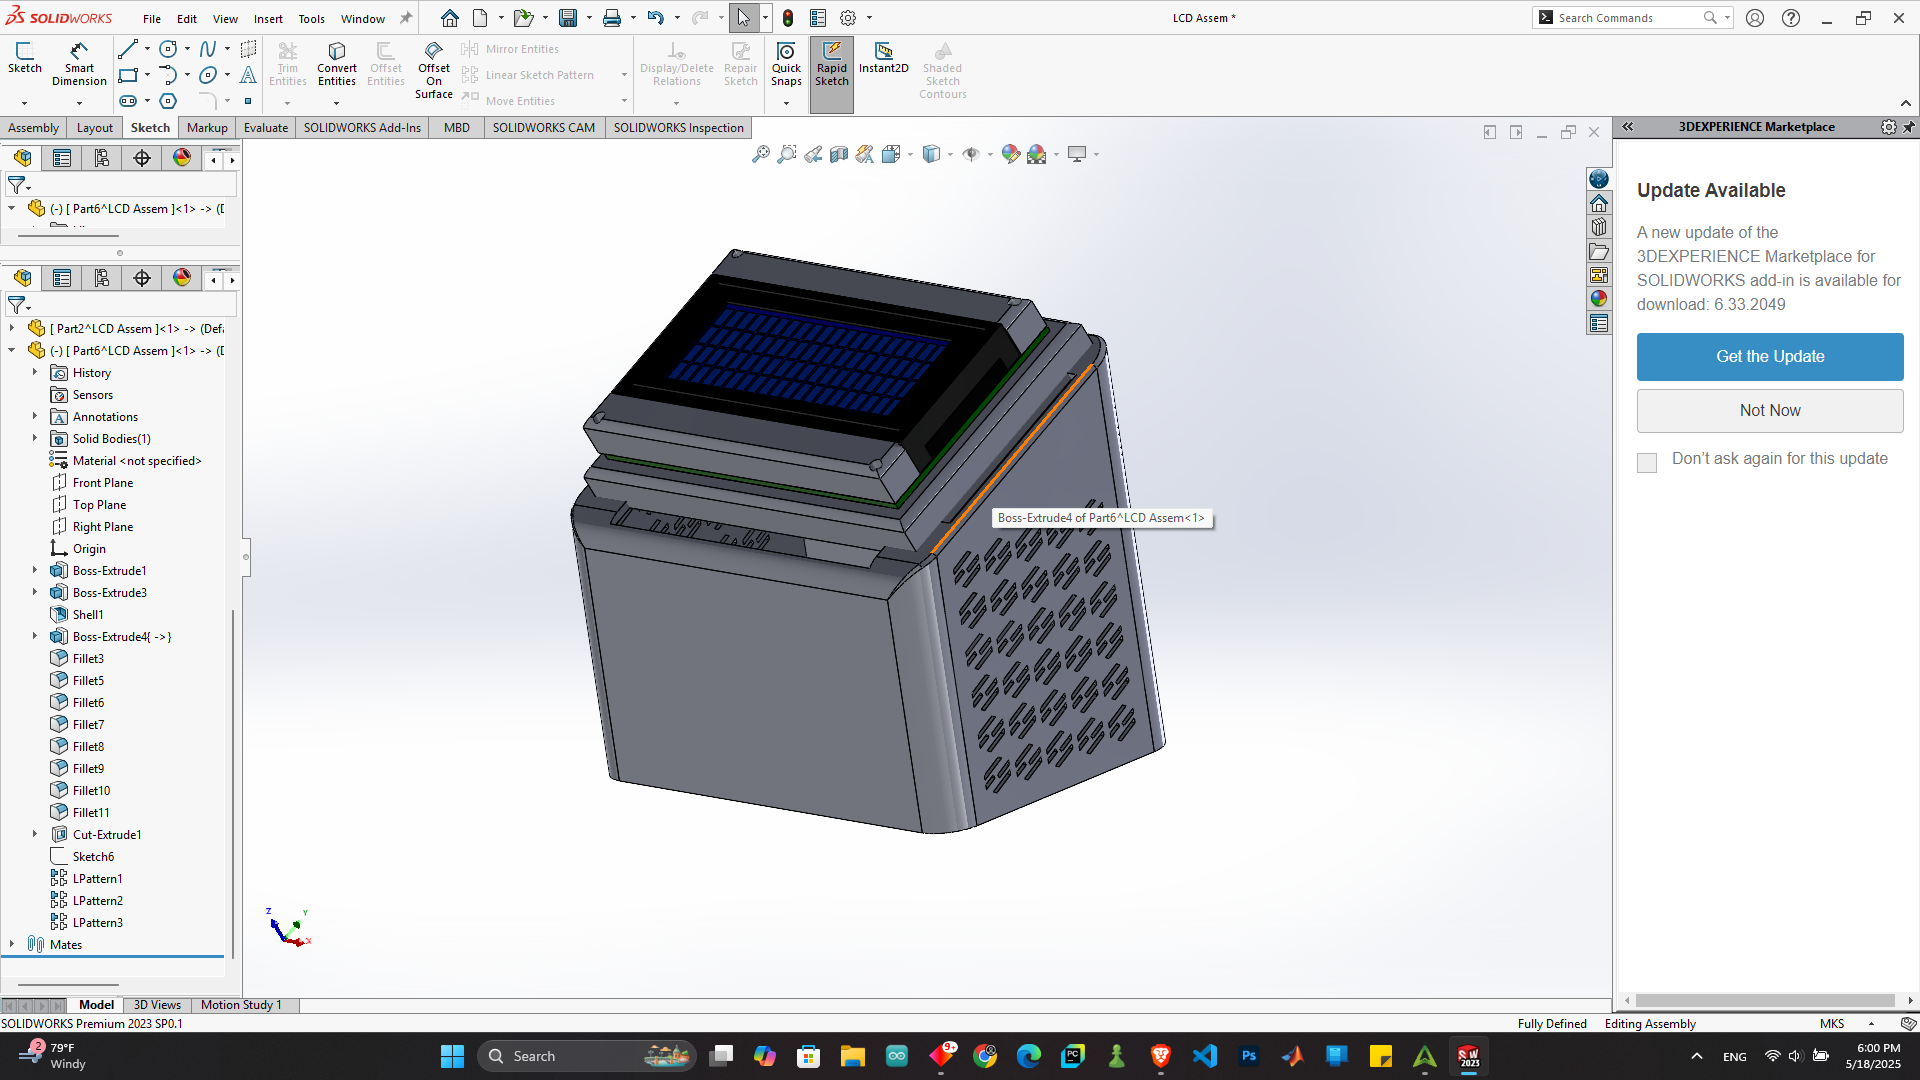Click the Get the Update button

tap(1769, 357)
